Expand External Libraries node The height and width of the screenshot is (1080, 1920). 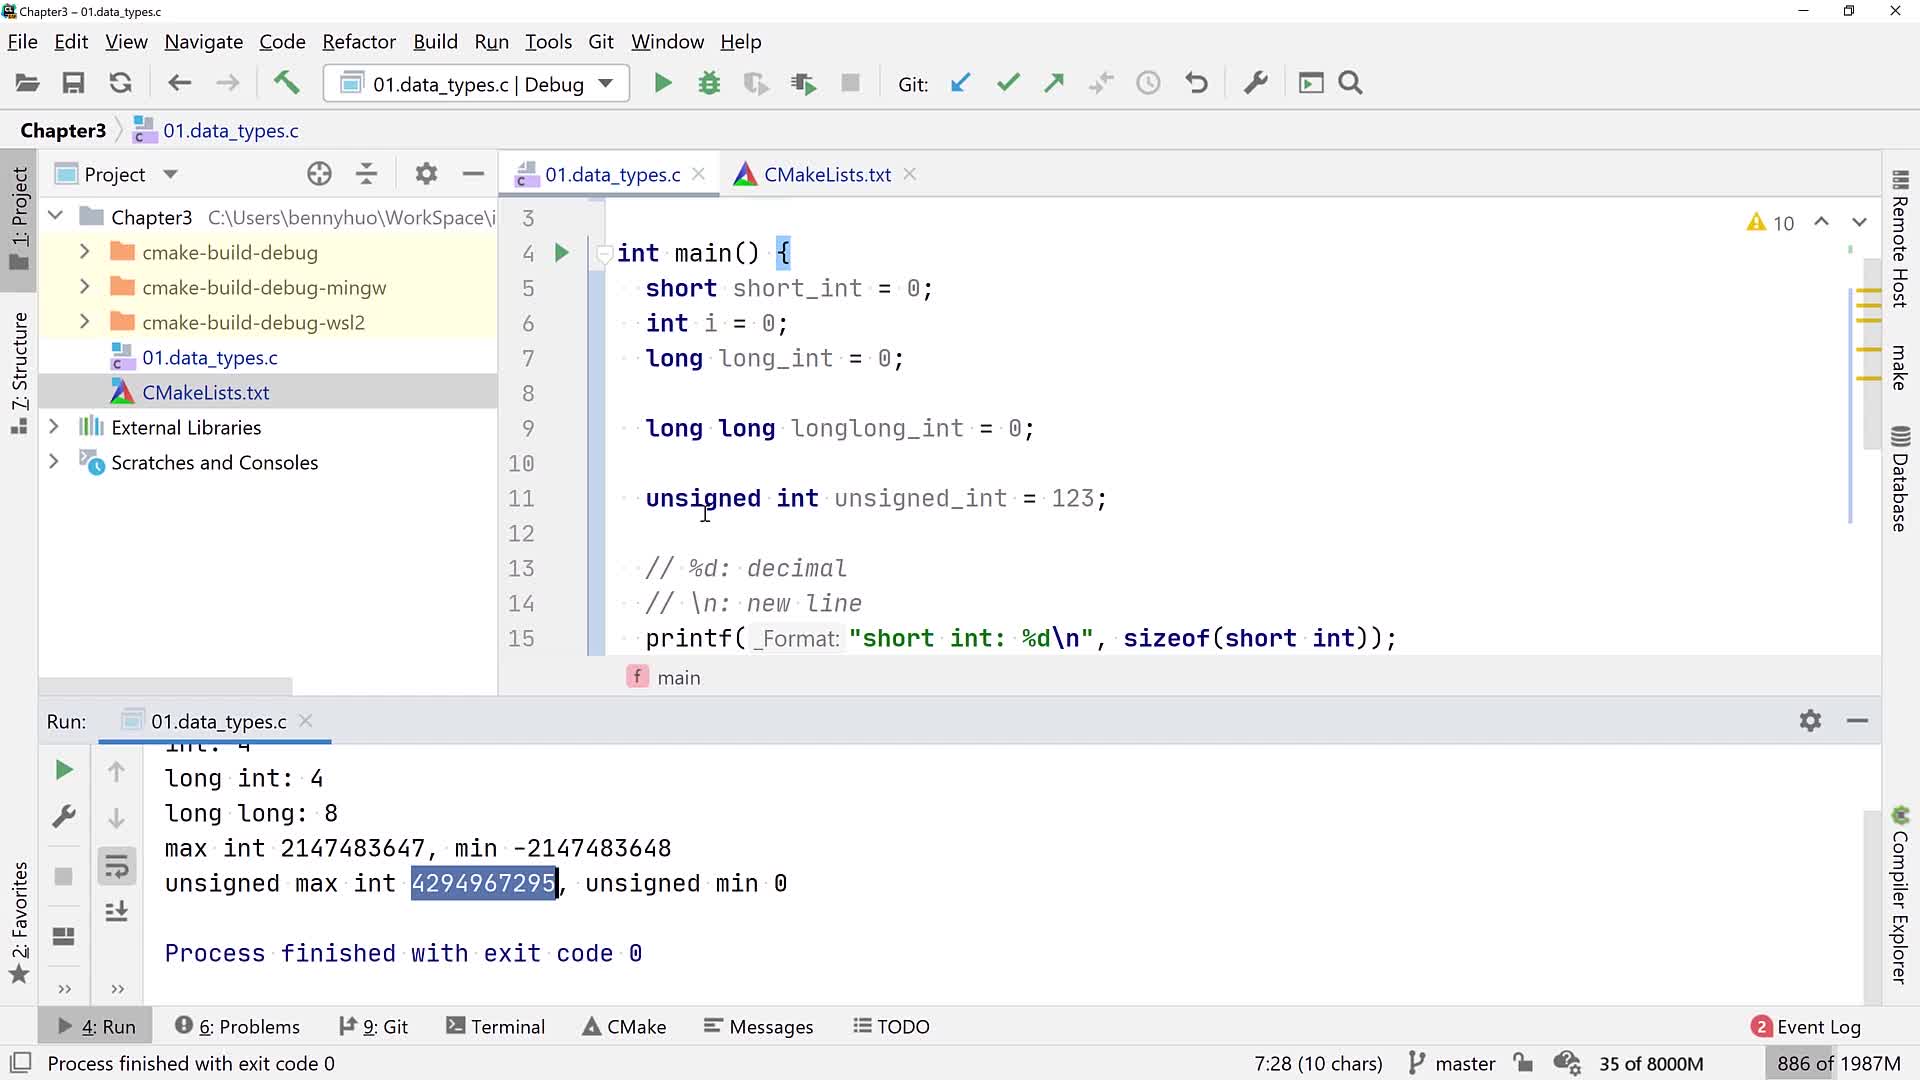coord(54,427)
